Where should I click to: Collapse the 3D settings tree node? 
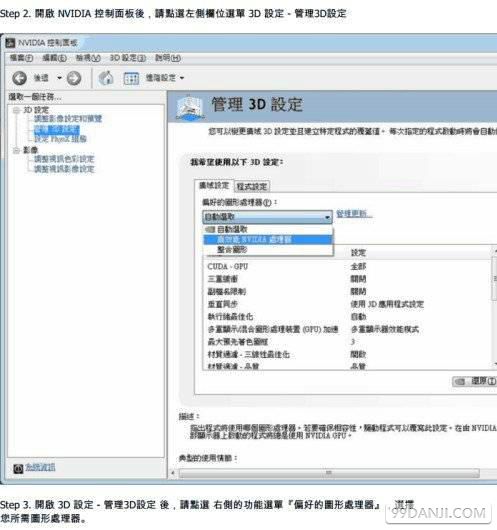click(16, 110)
